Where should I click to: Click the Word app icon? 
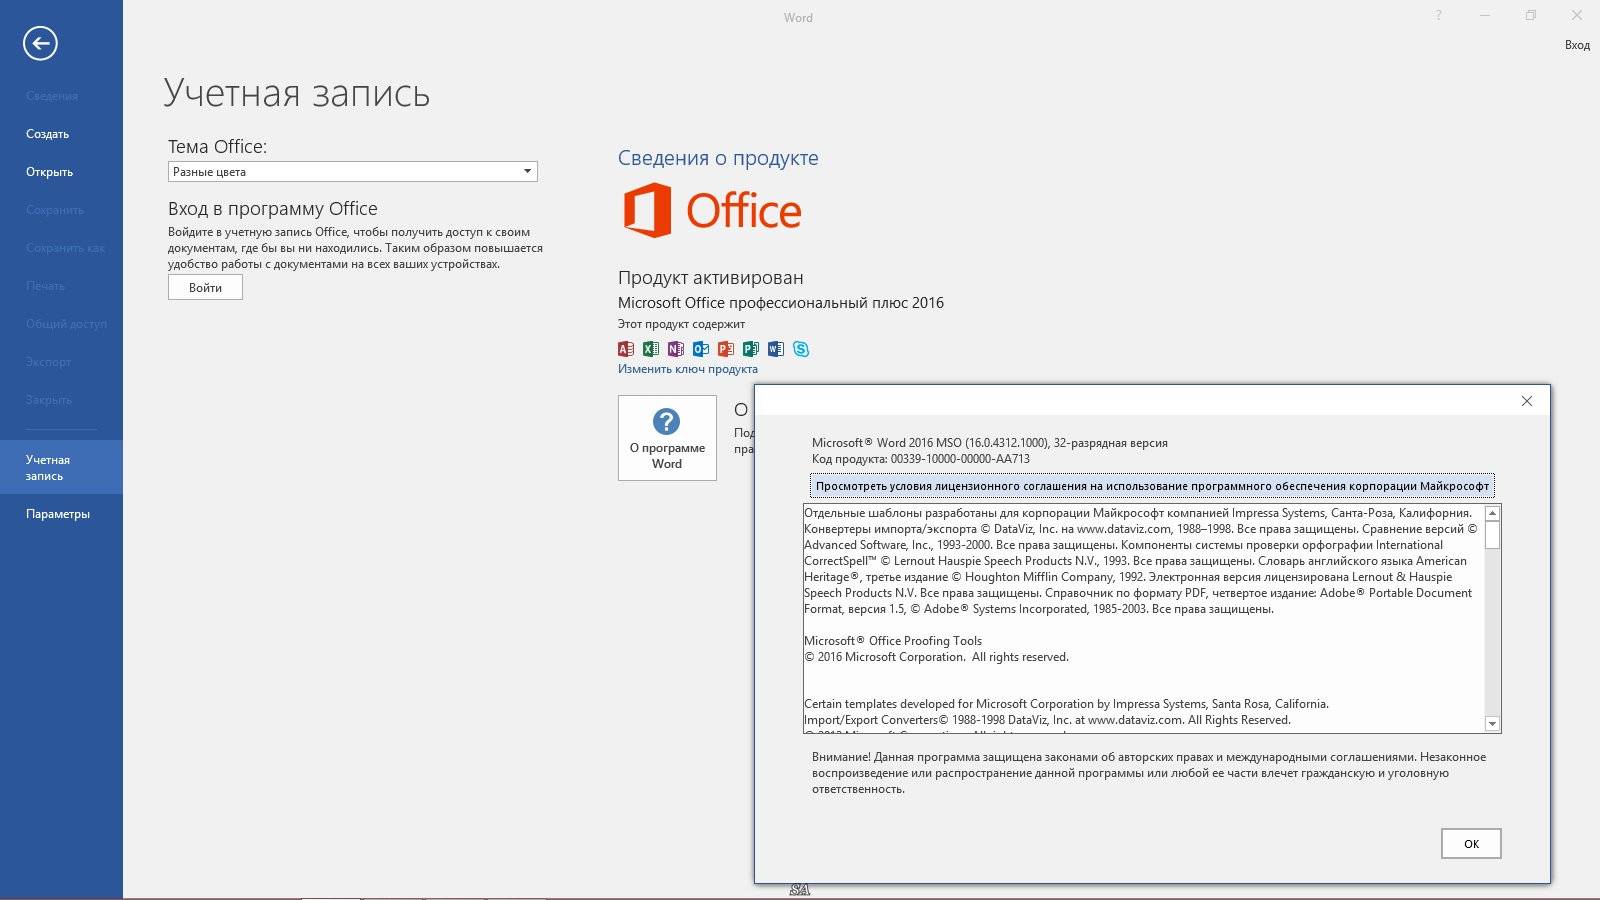[776, 349]
